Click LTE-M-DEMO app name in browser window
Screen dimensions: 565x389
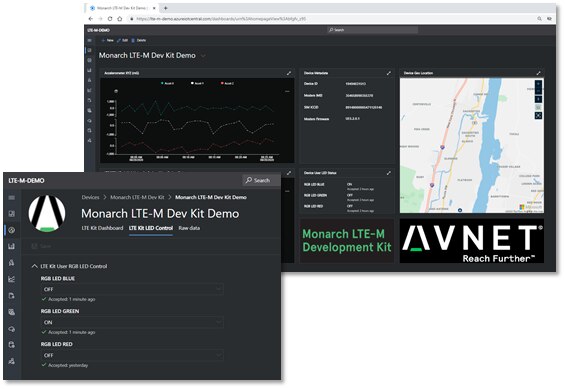tap(98, 30)
